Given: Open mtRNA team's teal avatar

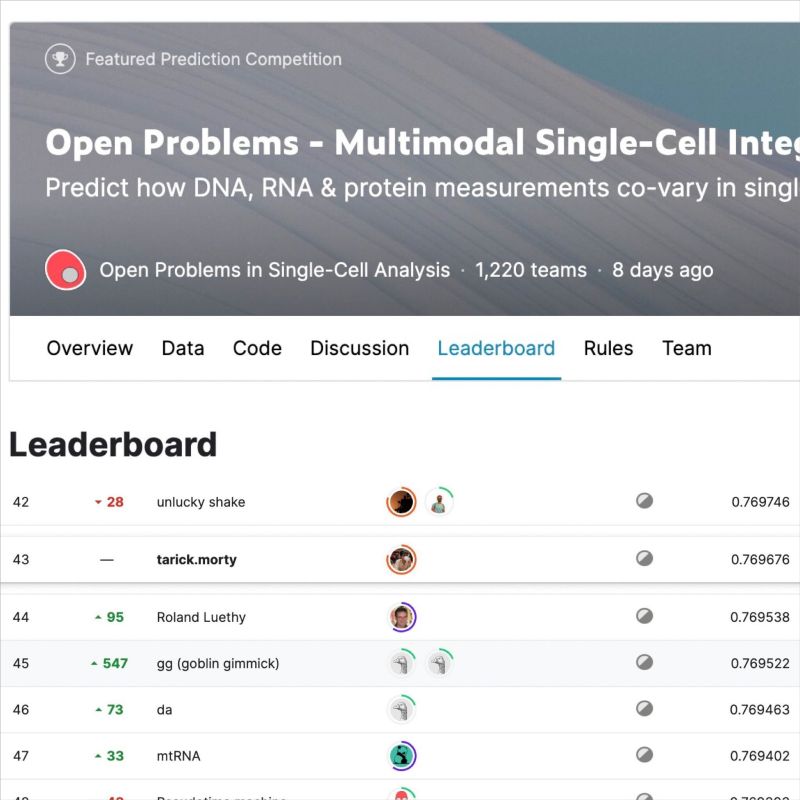Looking at the screenshot, I should [x=402, y=756].
